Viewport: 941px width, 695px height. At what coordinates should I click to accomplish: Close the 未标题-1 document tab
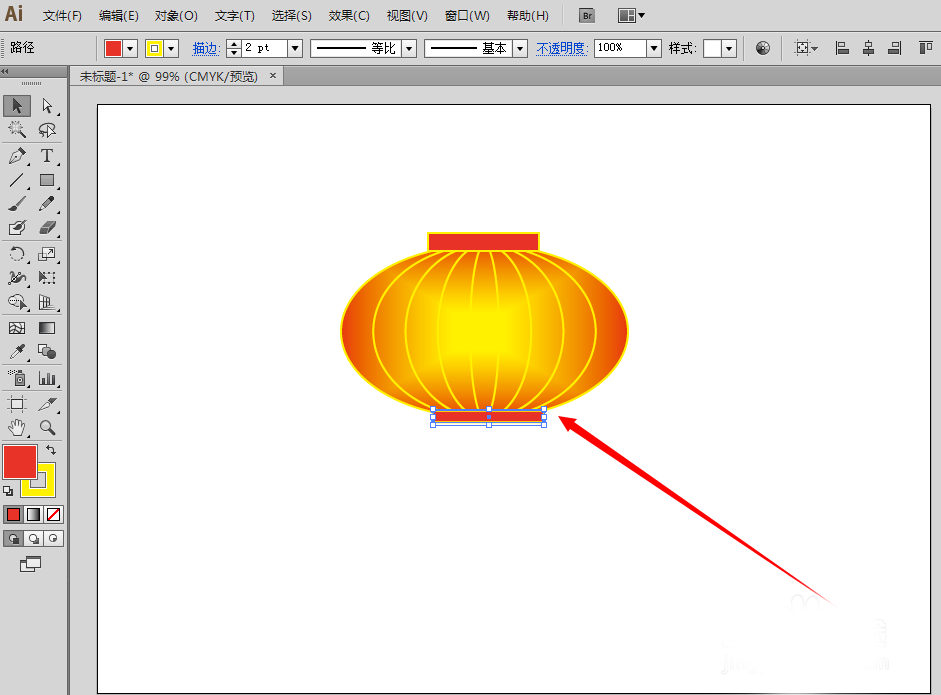(272, 76)
